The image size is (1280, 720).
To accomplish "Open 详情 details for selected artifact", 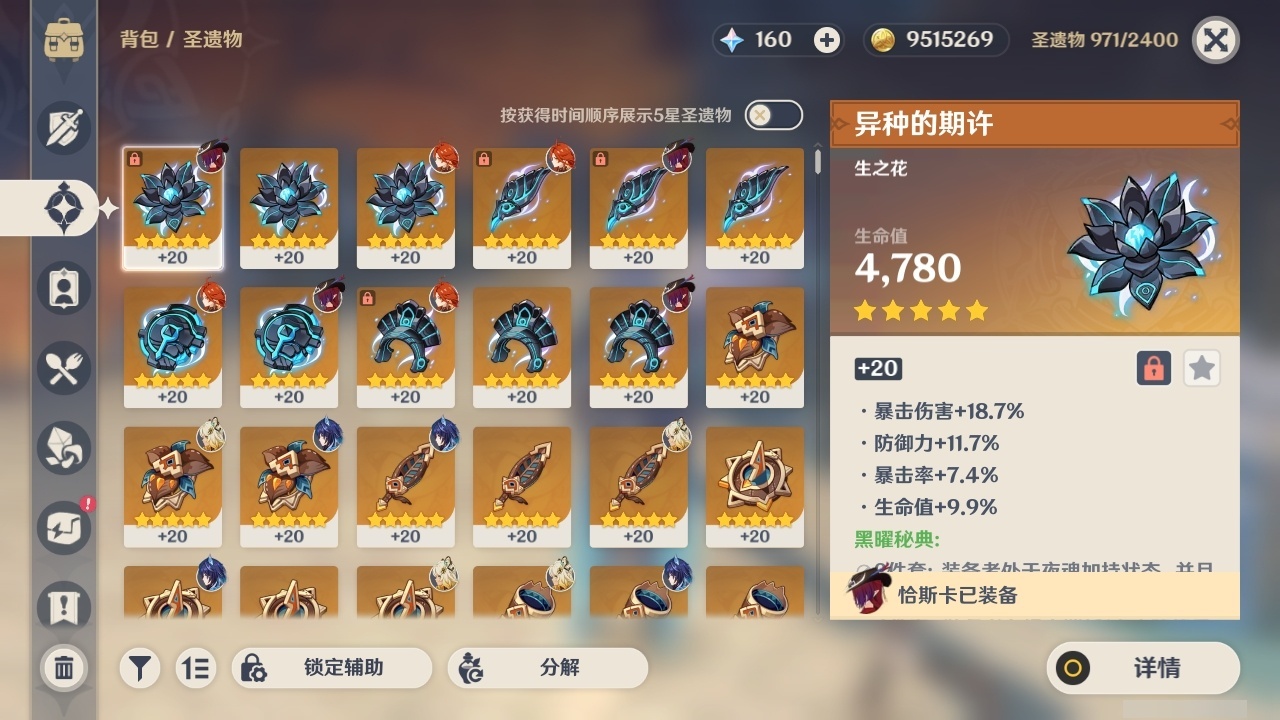I will tap(1143, 668).
